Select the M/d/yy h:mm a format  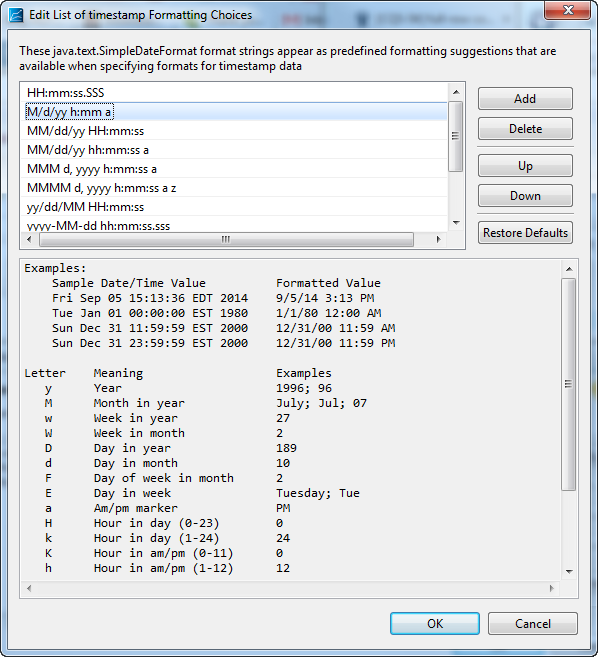pos(234,112)
